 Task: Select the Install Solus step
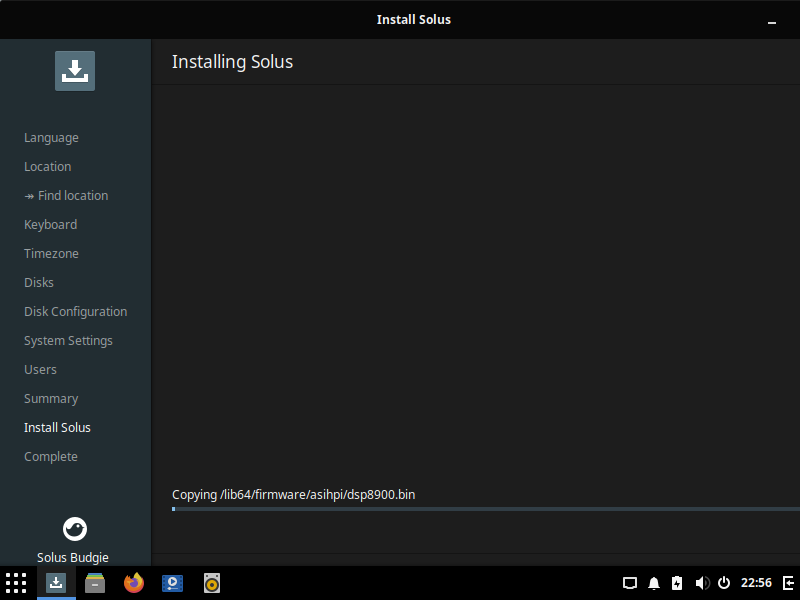pos(57,428)
